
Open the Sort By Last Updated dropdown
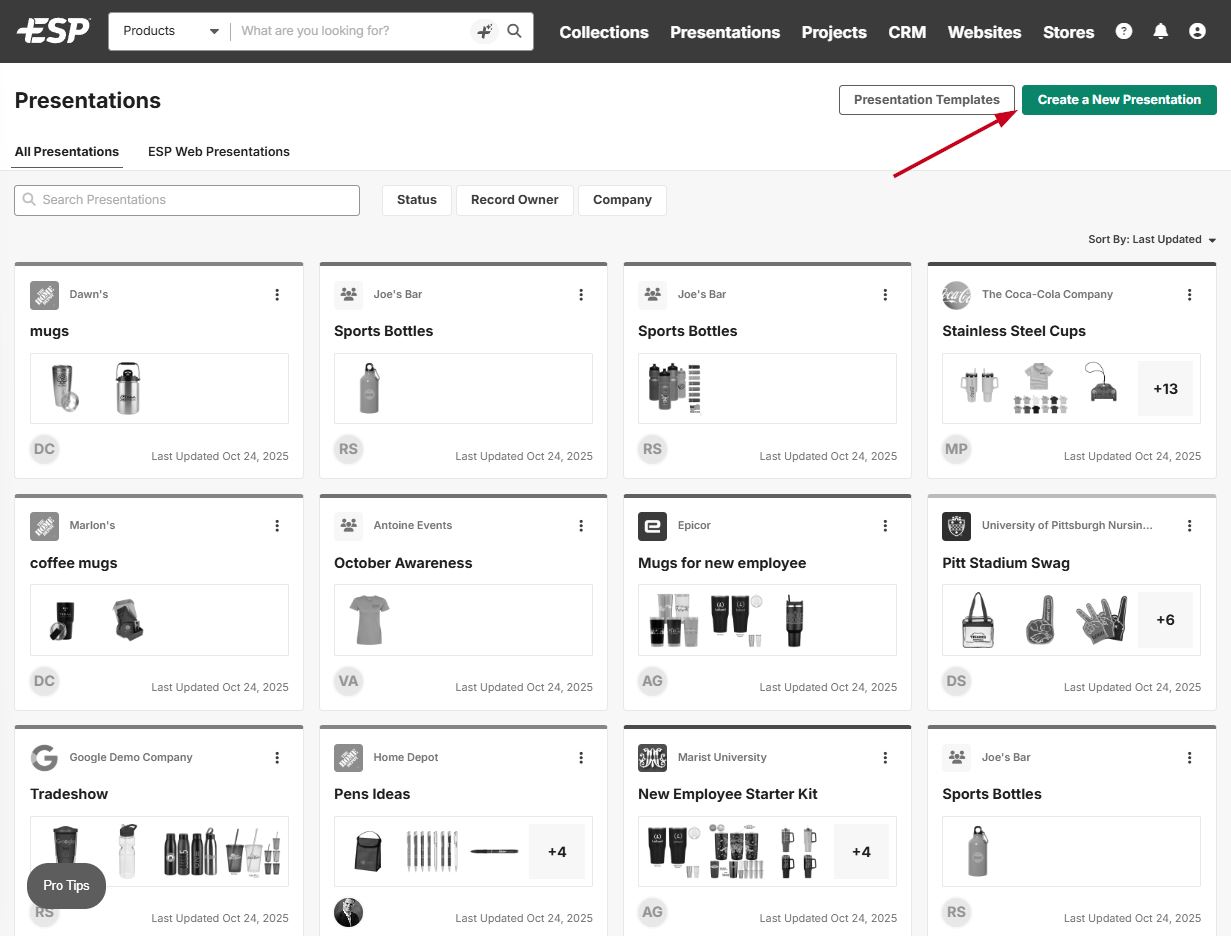pyautogui.click(x=1152, y=240)
